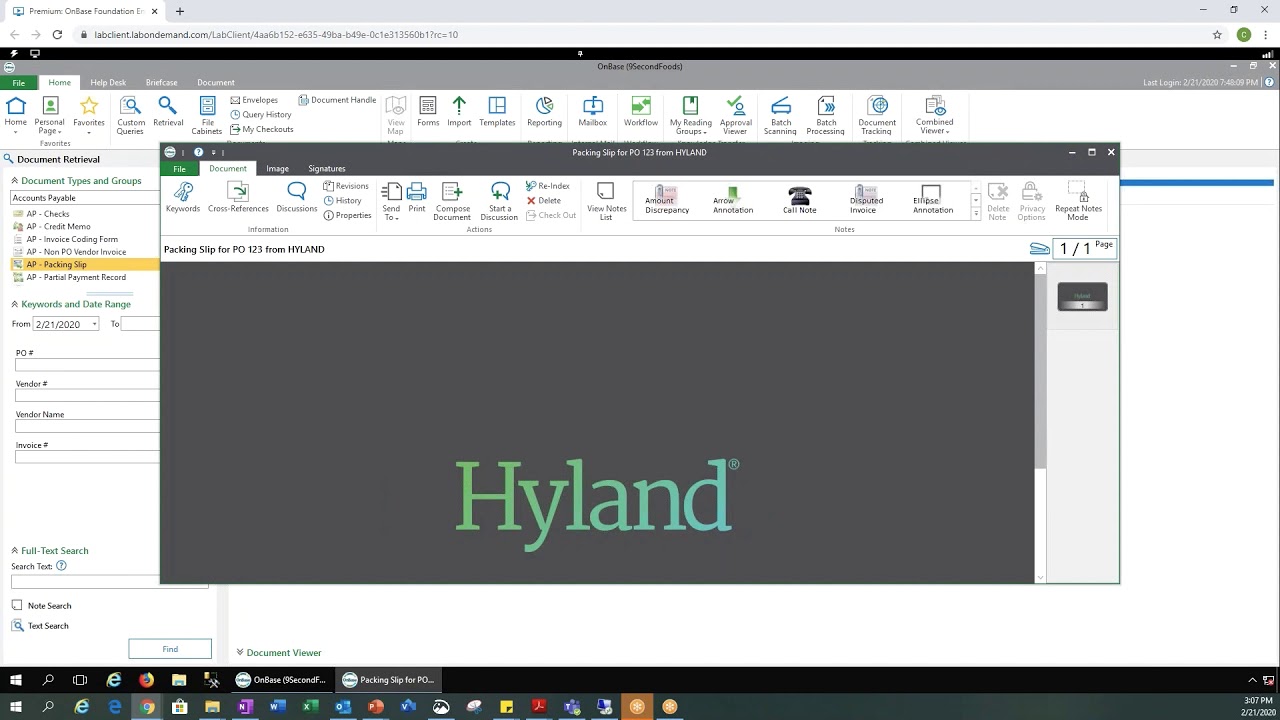Click the Find button
The height and width of the screenshot is (720, 1280).
pos(170,649)
